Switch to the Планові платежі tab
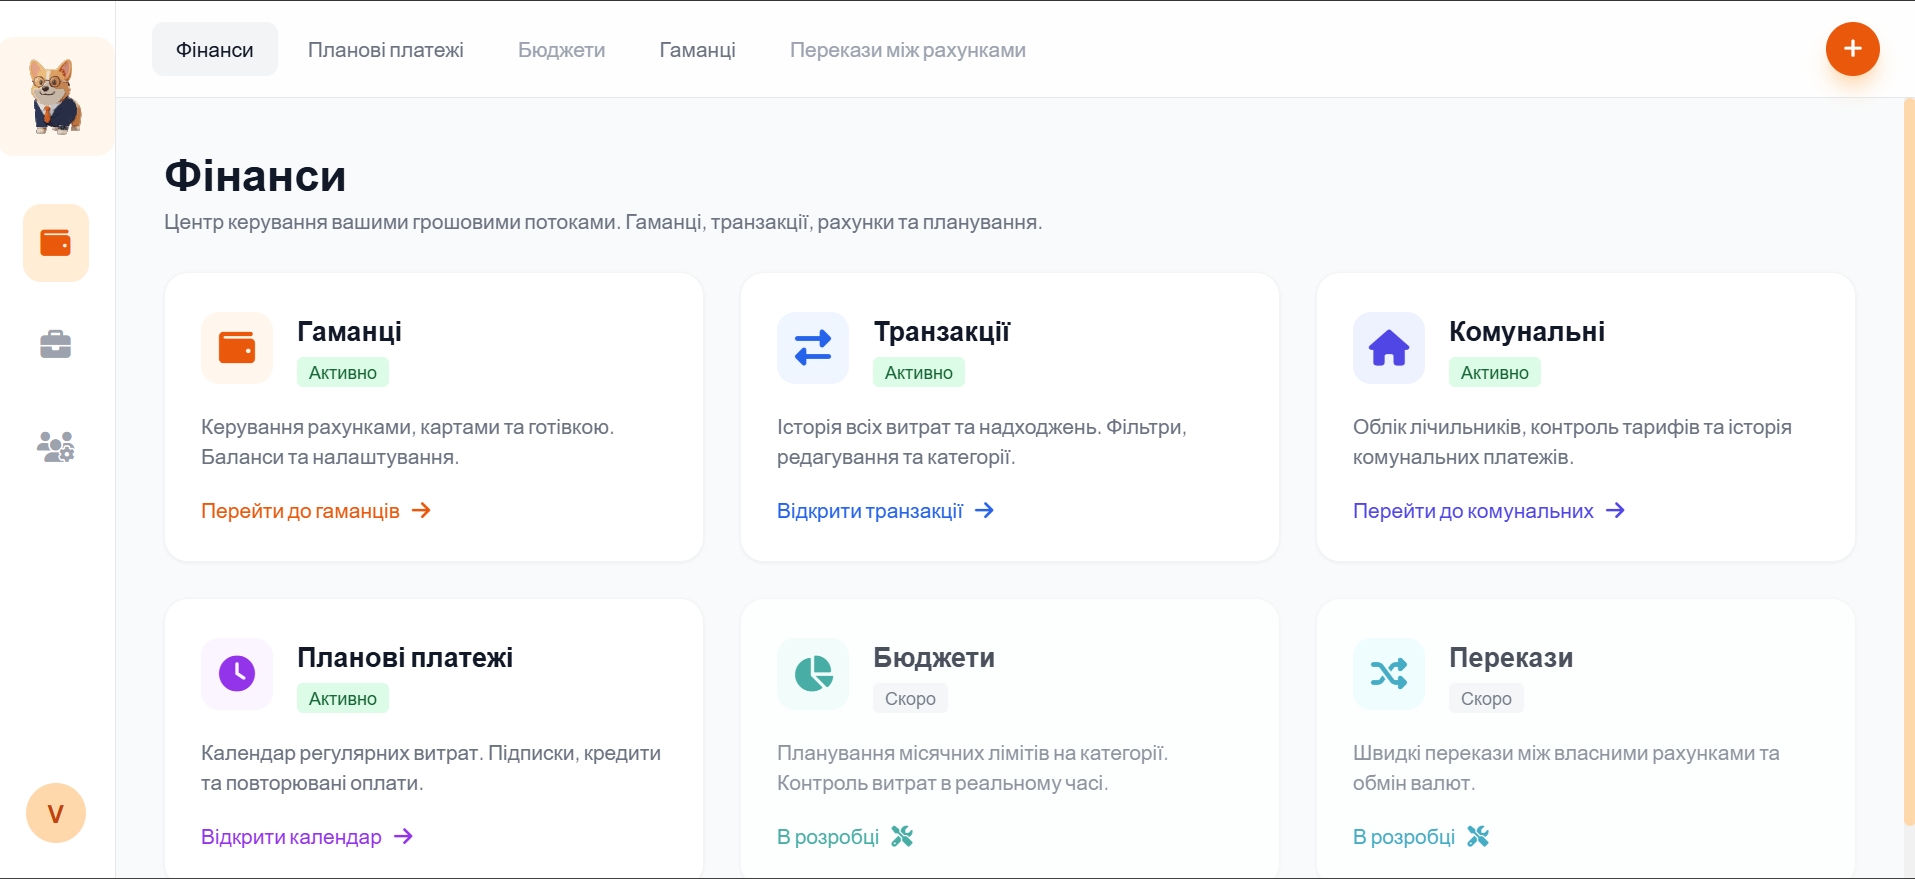 tap(385, 50)
